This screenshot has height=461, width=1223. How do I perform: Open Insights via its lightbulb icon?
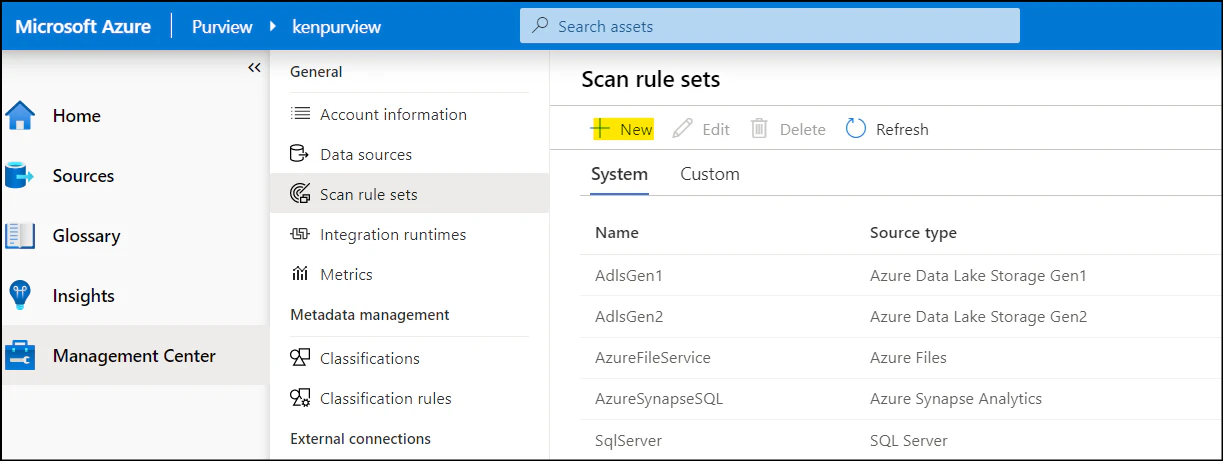(20, 296)
